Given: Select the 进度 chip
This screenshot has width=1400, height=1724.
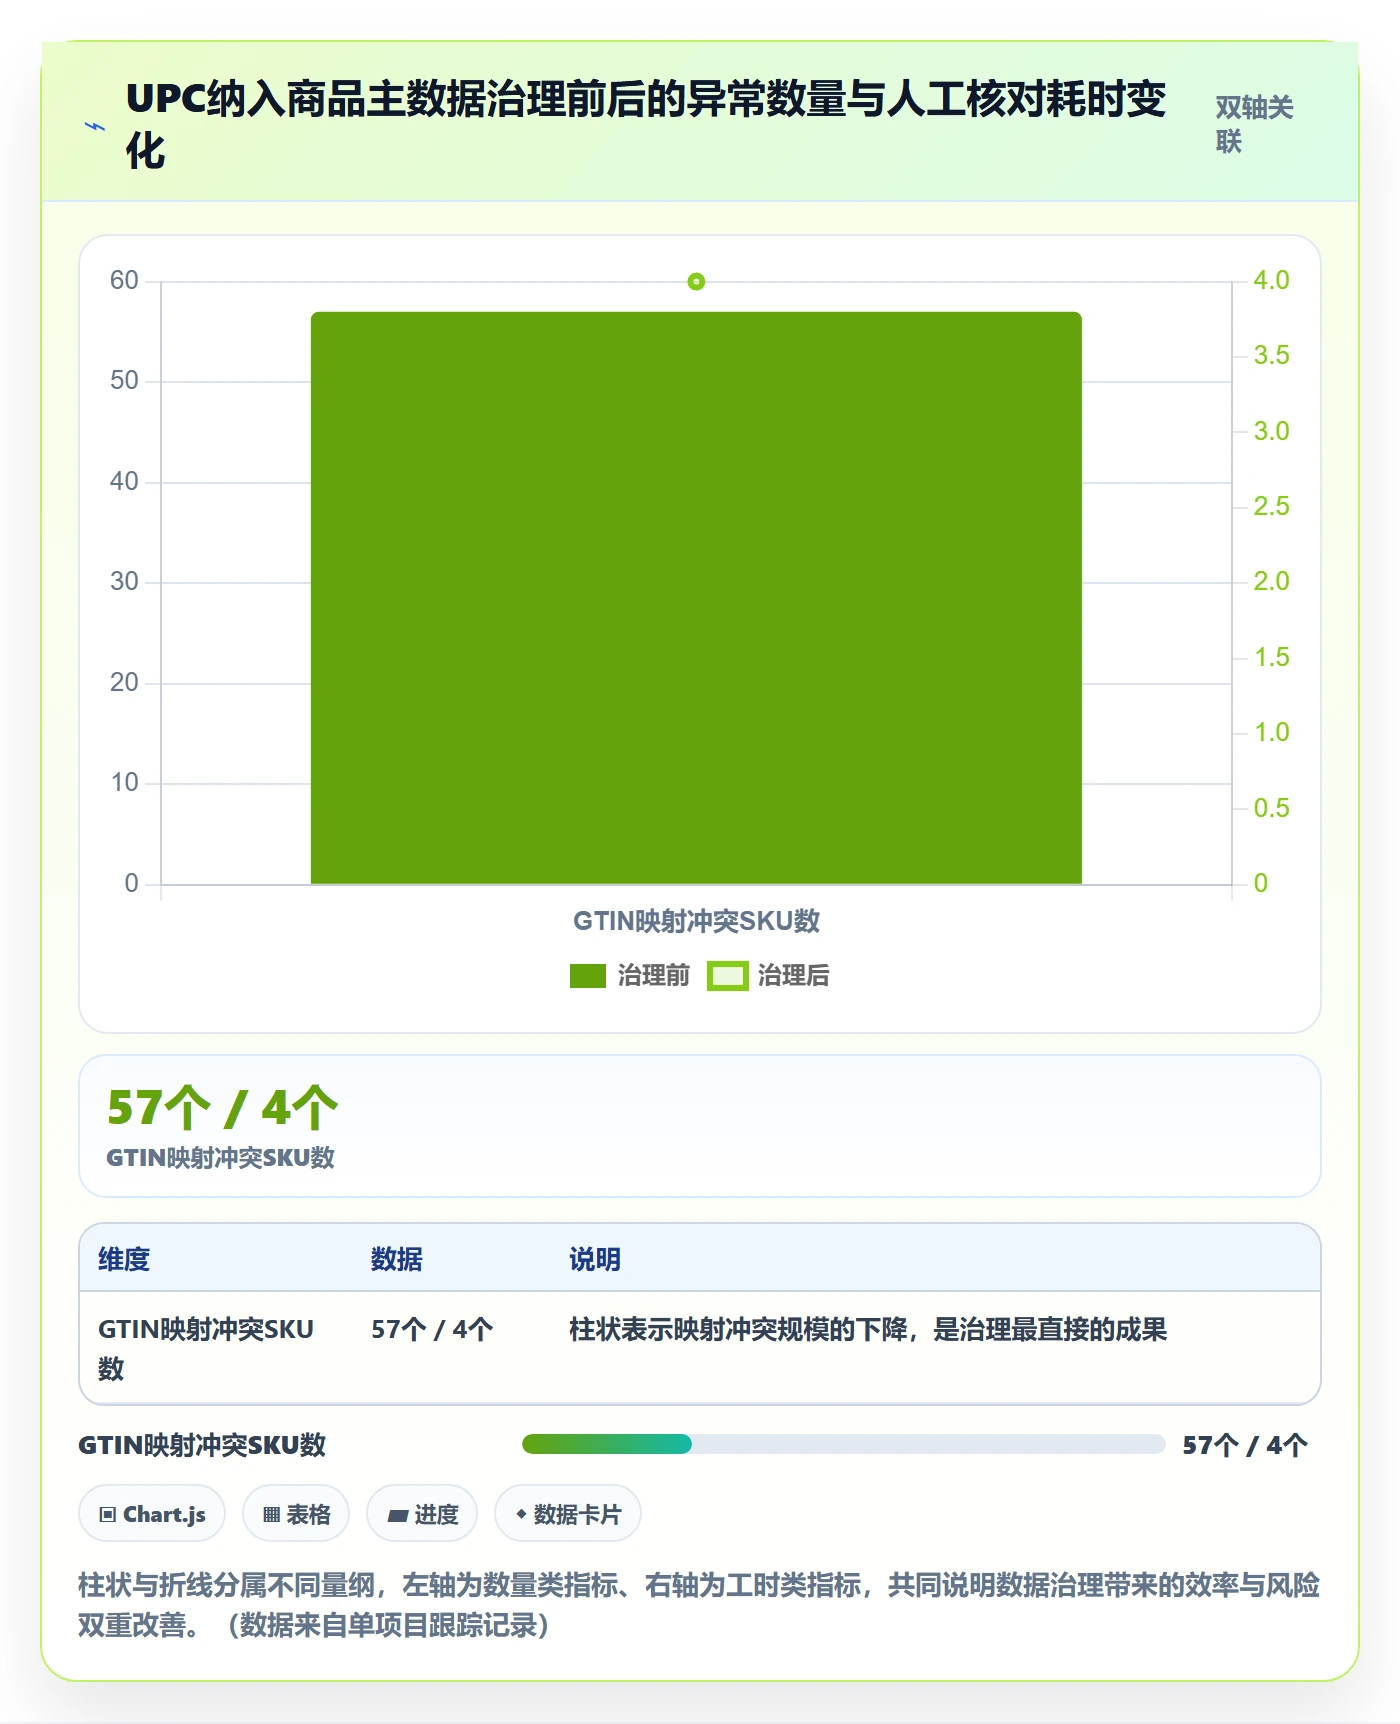Looking at the screenshot, I should click(422, 1514).
